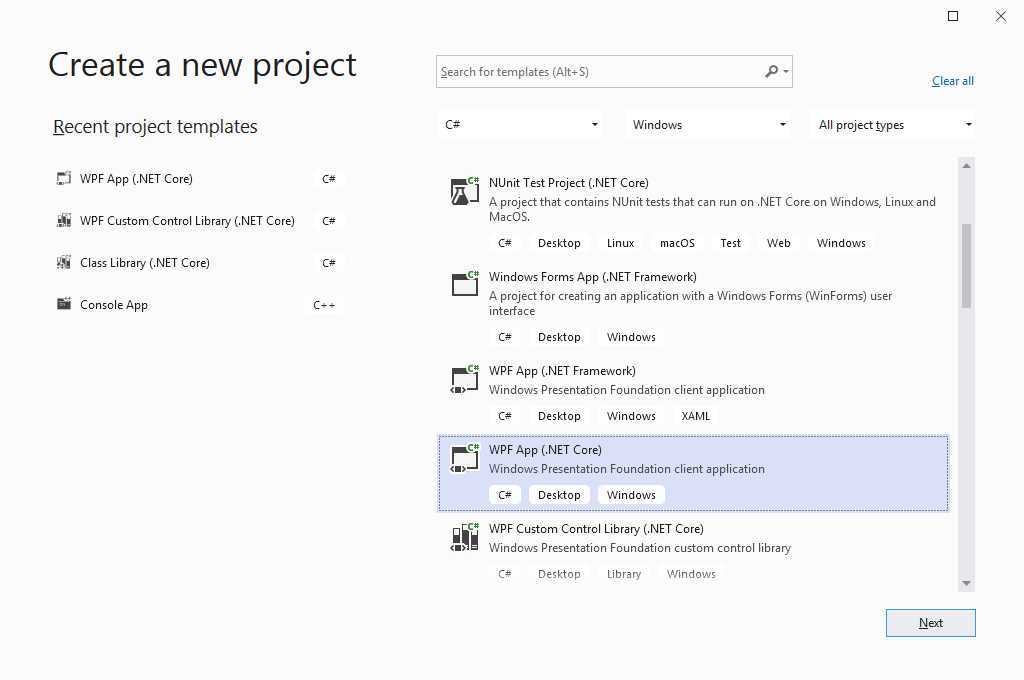This screenshot has width=1024, height=680.
Task: Click the WPF Custom Control Library list icon
Action: [x=465, y=538]
